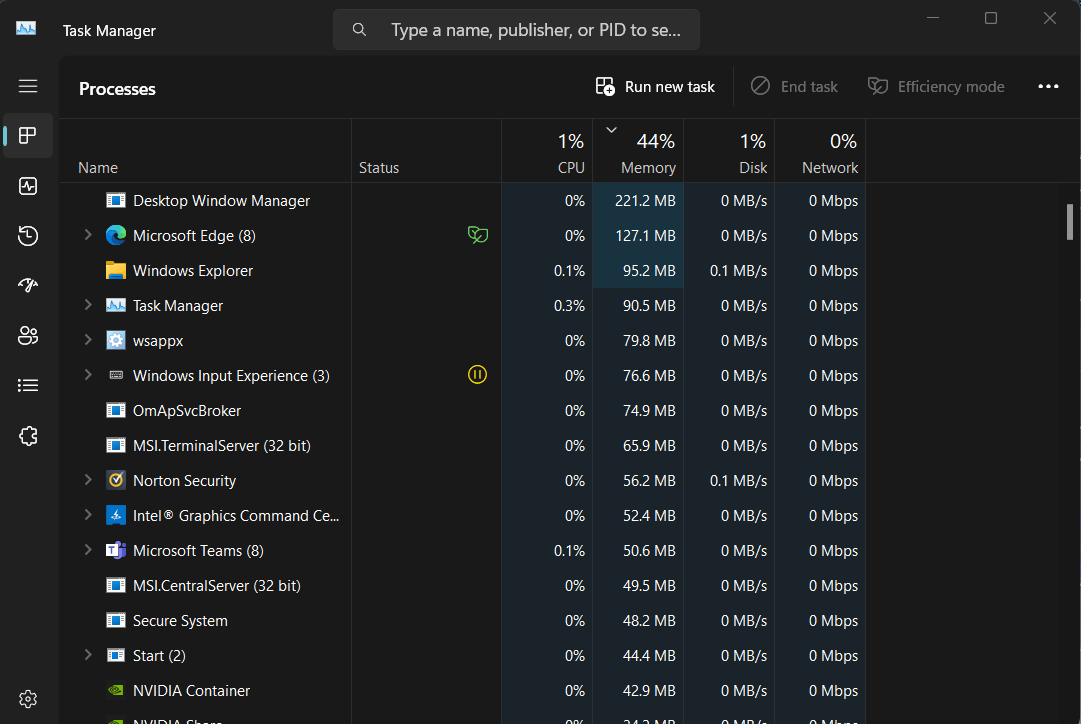Click the 221.2 MB memory value

click(645, 201)
